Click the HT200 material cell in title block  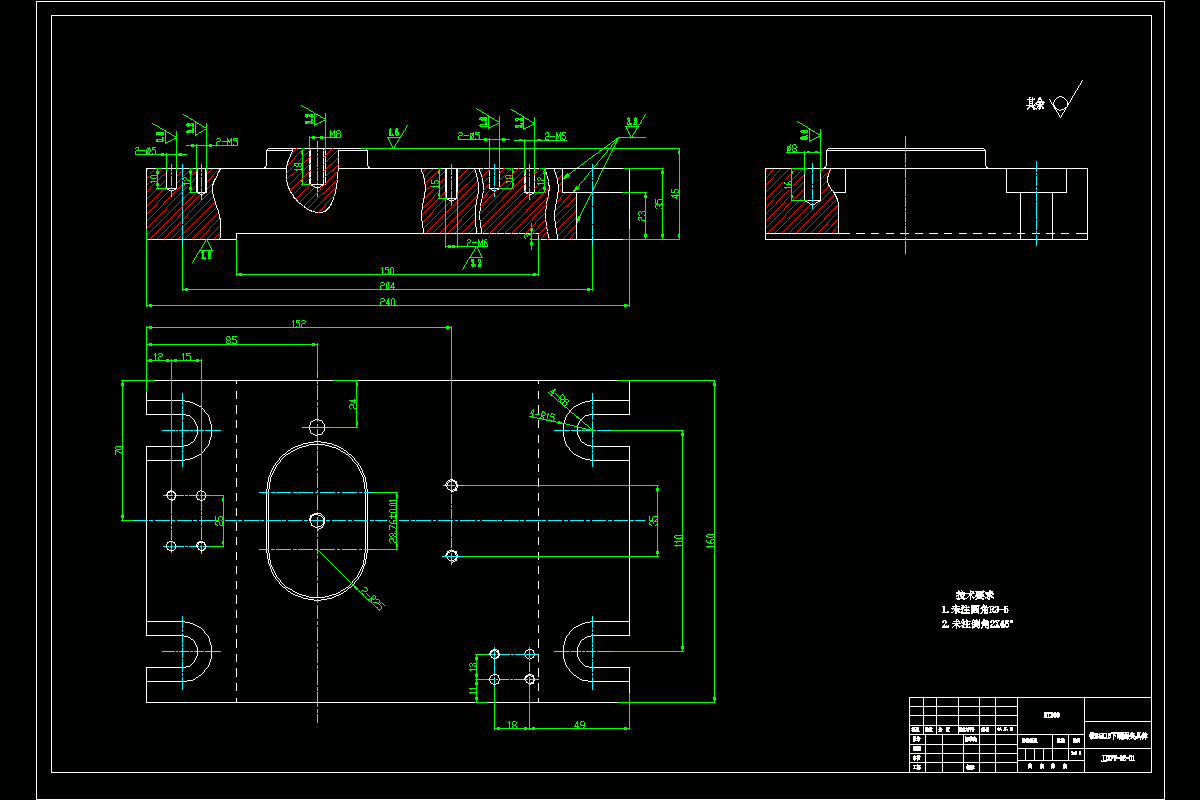click(x=1052, y=714)
